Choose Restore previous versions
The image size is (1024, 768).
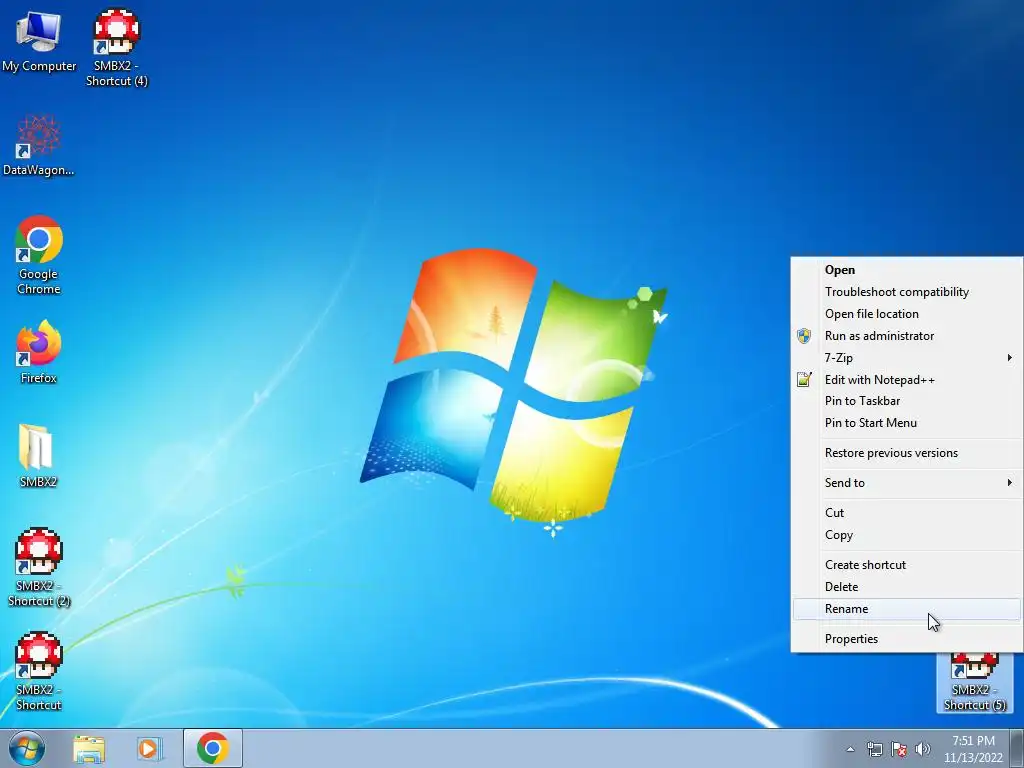pyautogui.click(x=907, y=453)
